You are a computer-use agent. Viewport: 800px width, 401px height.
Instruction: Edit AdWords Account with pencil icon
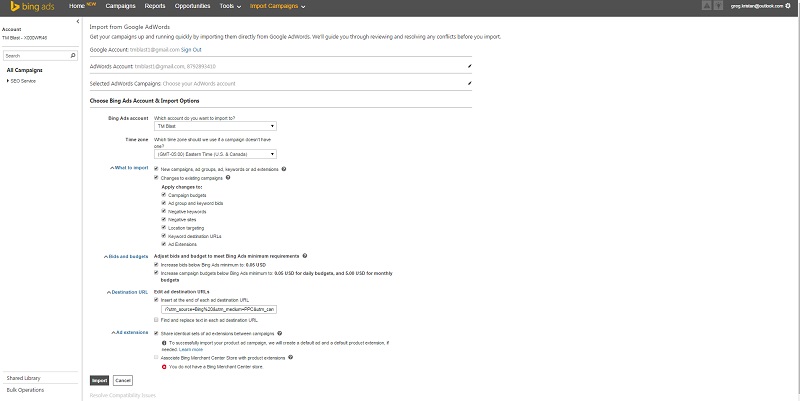(x=469, y=66)
